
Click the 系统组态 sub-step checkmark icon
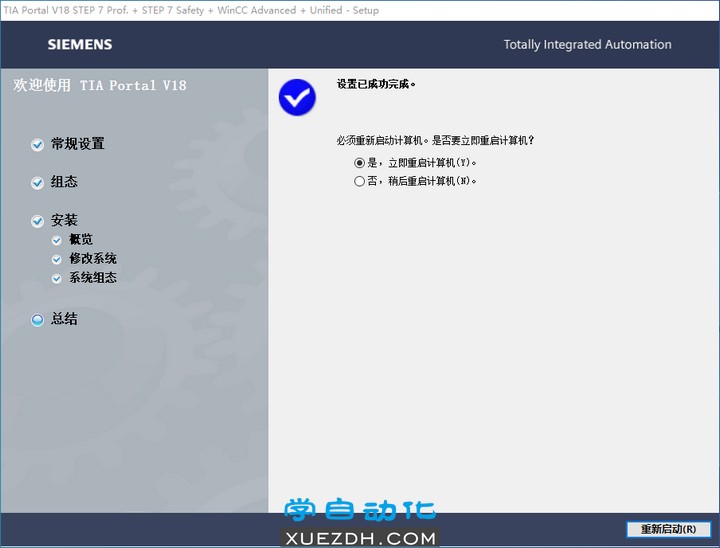pos(56,278)
